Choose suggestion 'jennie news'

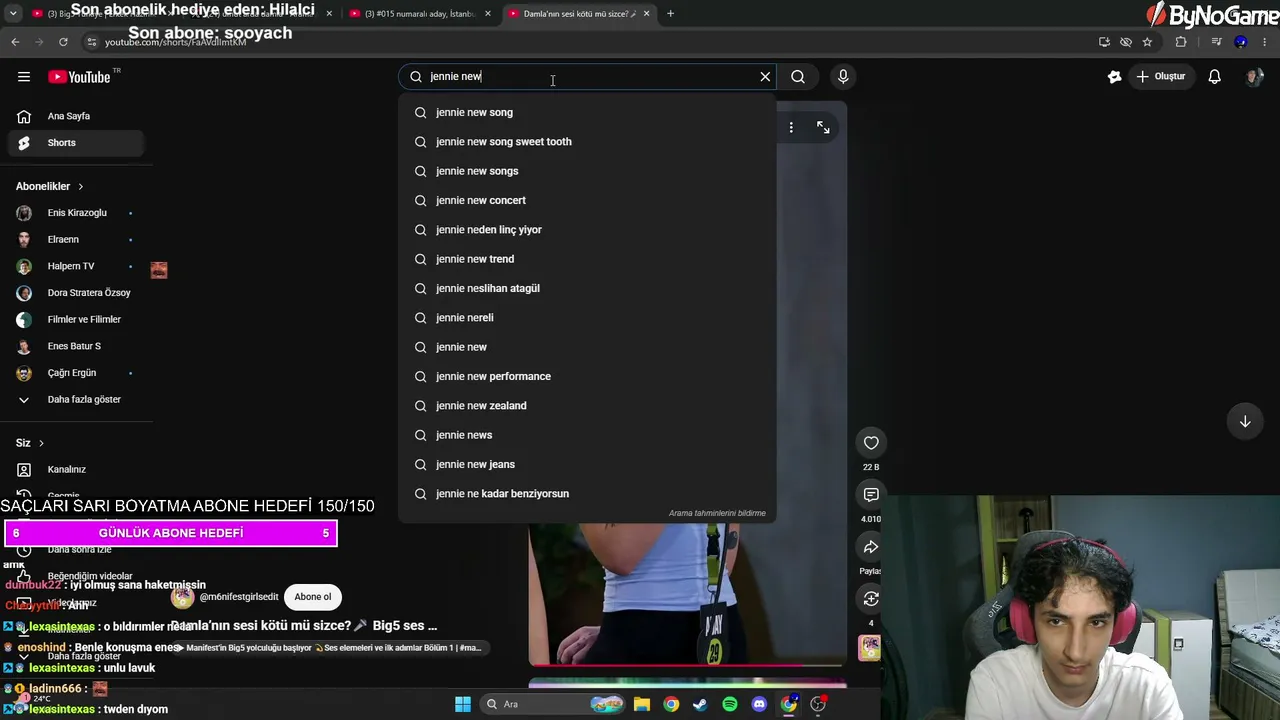(587, 435)
